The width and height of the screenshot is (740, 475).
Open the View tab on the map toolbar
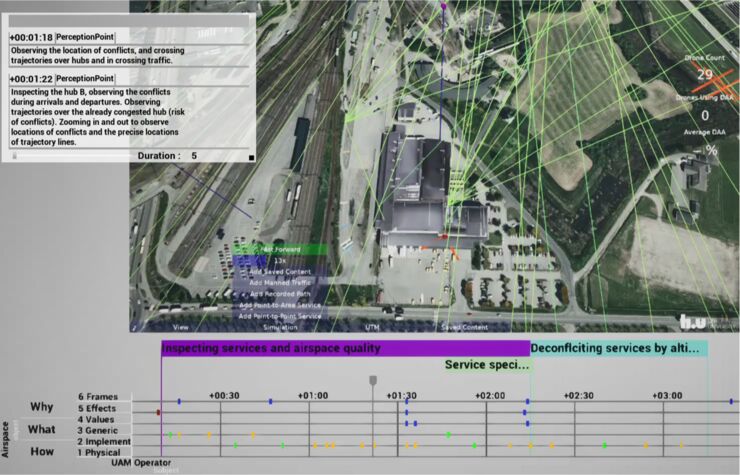pos(180,327)
